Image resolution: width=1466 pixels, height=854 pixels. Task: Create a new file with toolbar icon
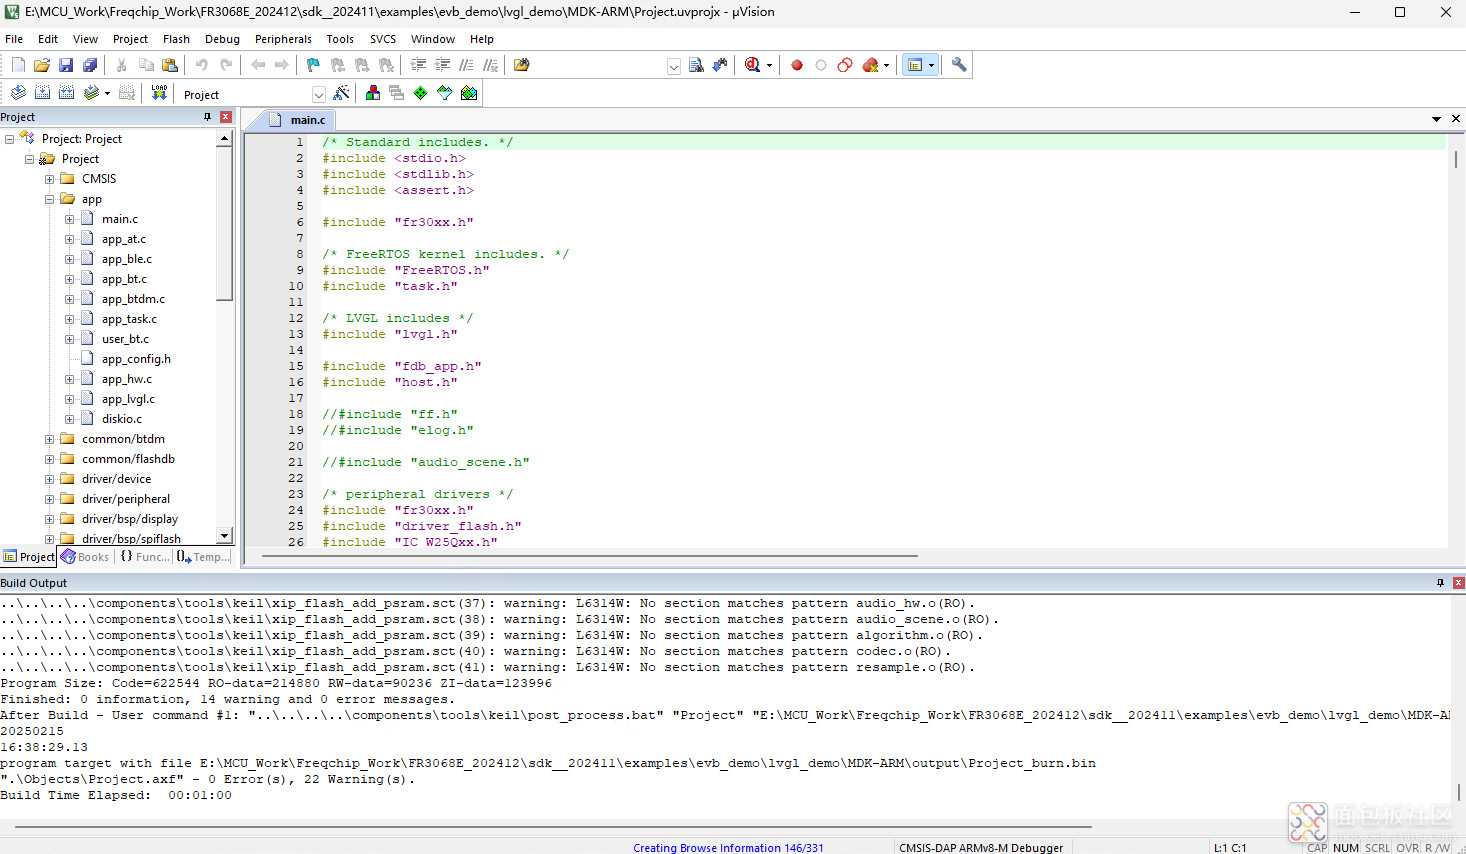[x=18, y=65]
